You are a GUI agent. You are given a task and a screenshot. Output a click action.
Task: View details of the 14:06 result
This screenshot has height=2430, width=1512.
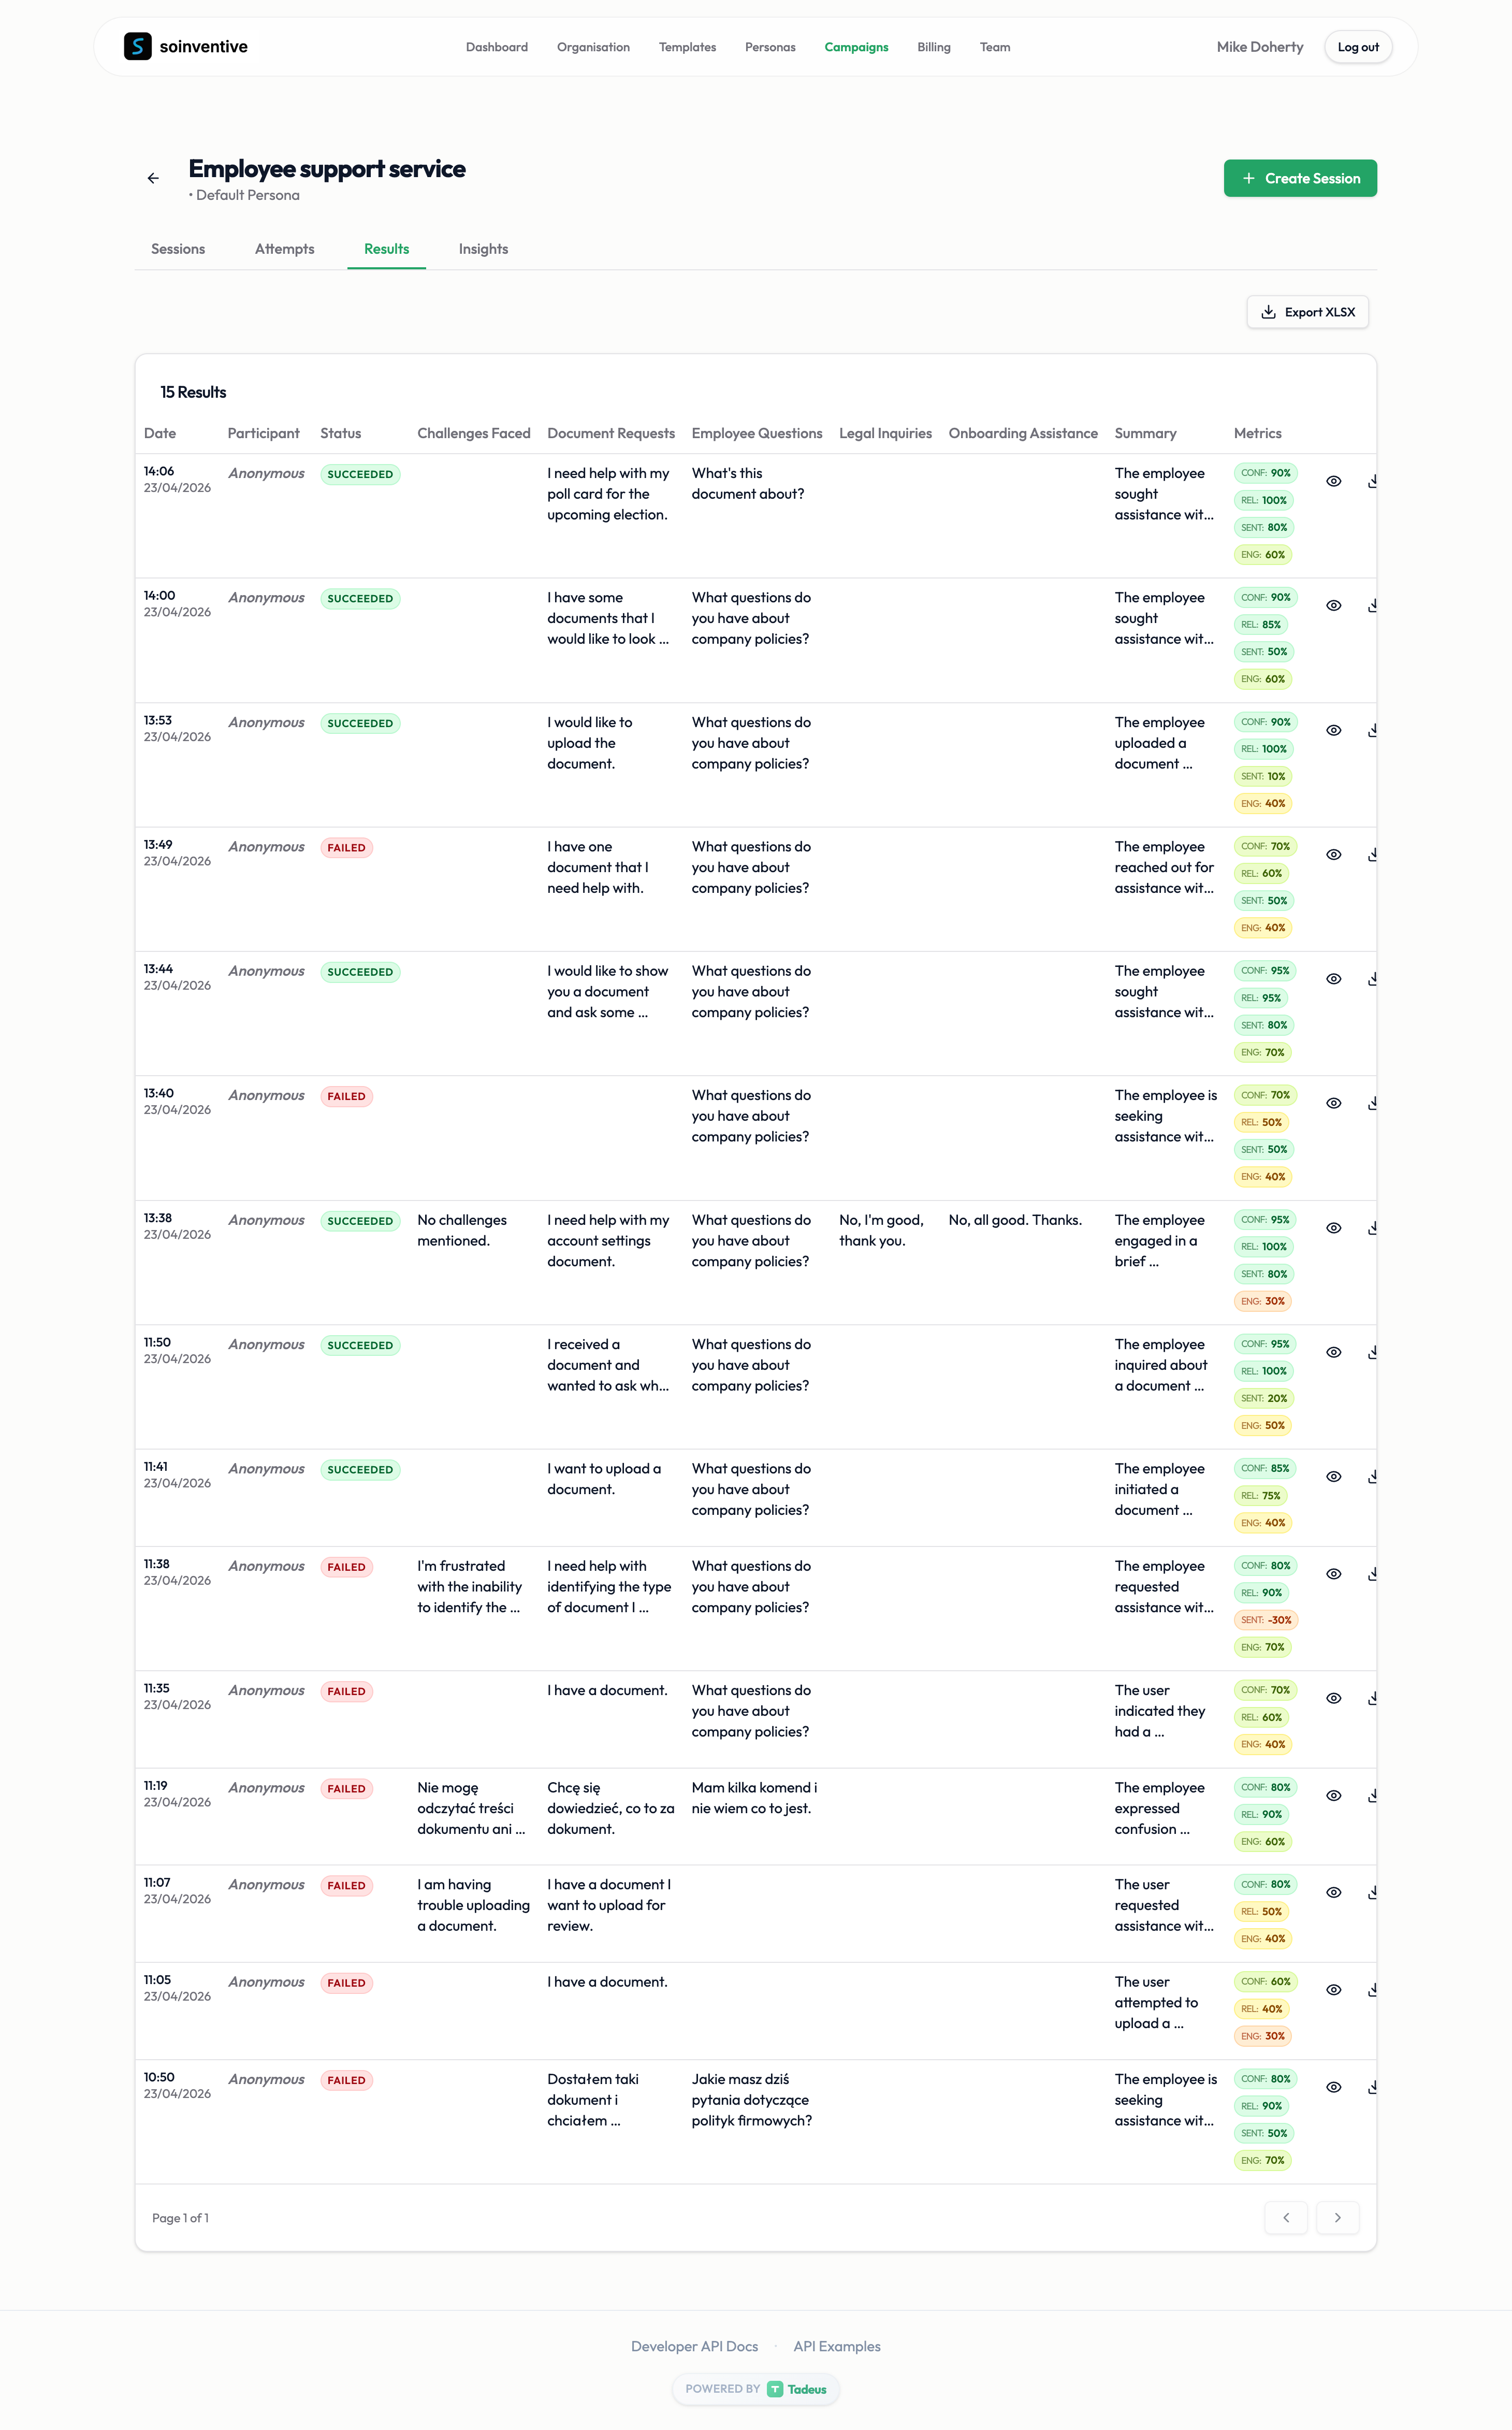point(1333,481)
